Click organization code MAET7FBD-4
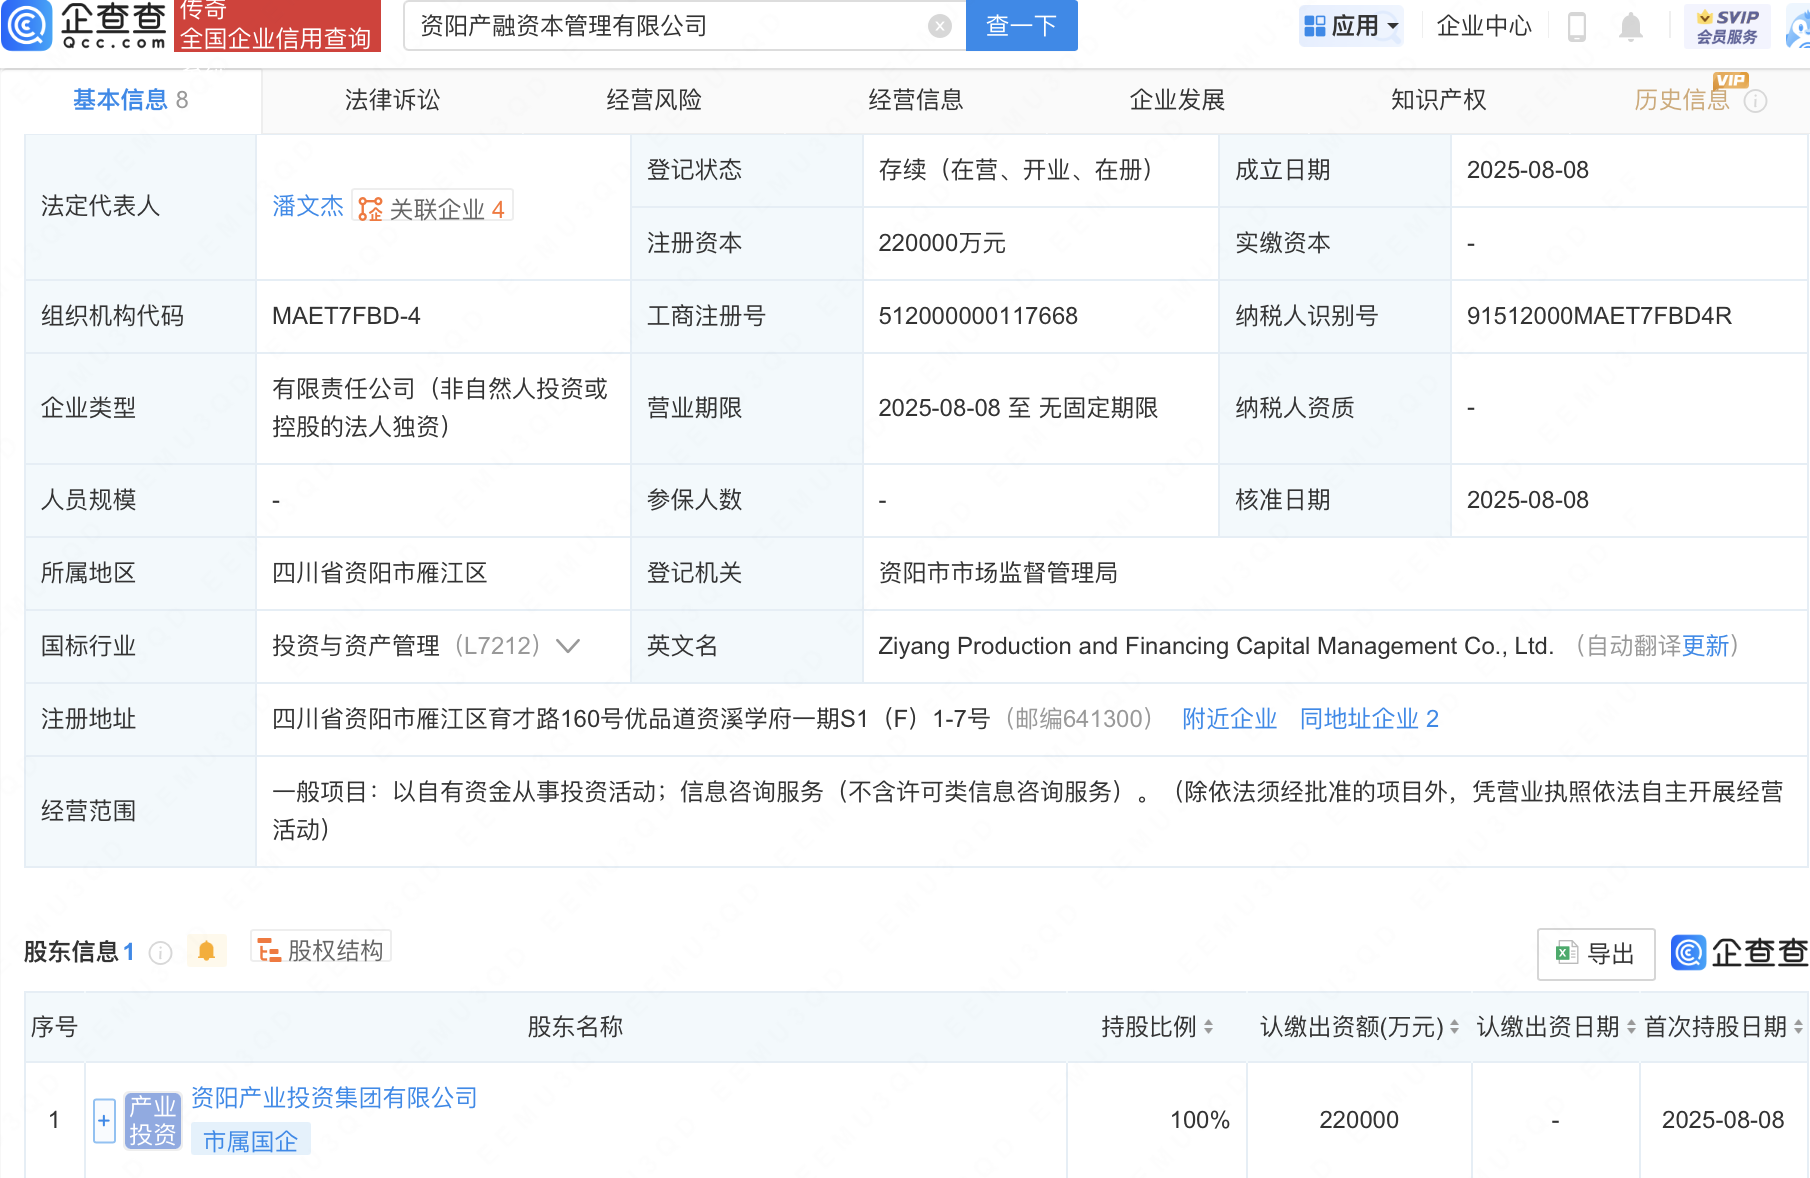The image size is (1810, 1178). (x=346, y=316)
